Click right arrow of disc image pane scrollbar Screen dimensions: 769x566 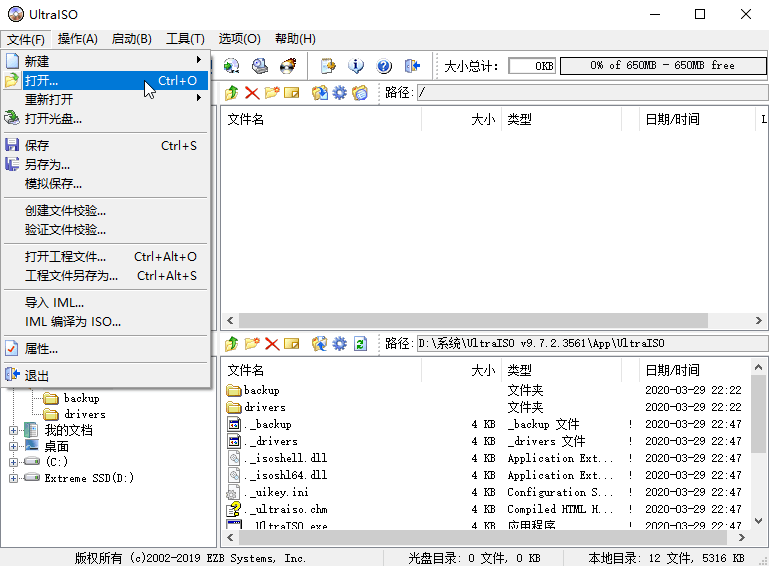tap(759, 321)
